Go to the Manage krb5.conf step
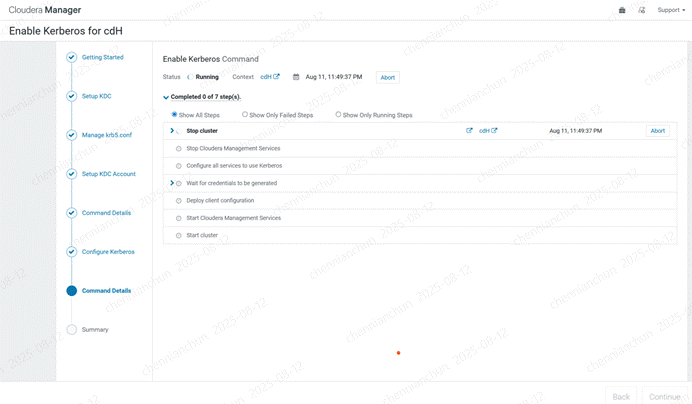 coord(107,135)
